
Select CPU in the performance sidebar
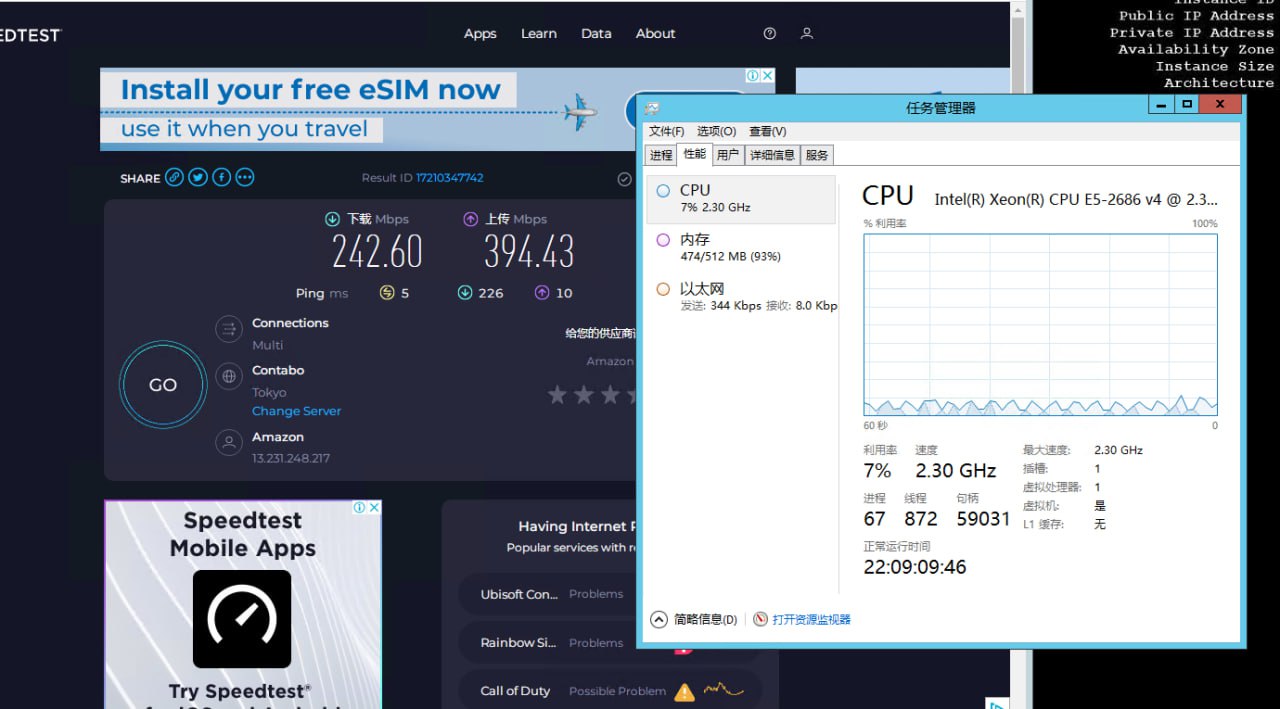741,199
